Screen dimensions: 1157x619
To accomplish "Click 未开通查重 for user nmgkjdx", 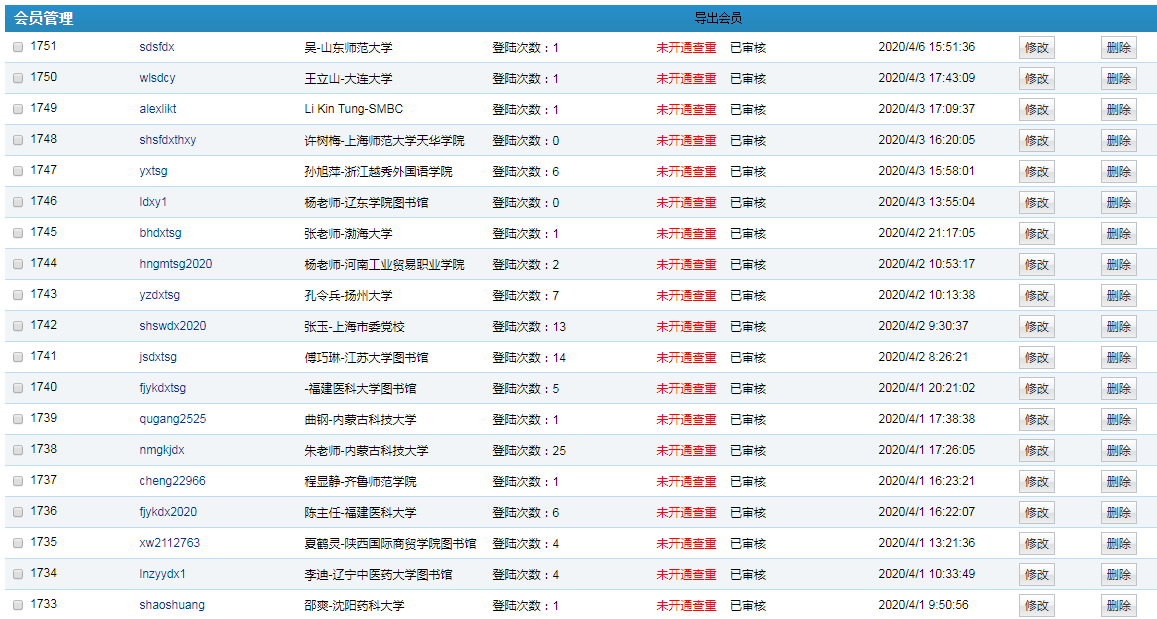I will coord(686,450).
